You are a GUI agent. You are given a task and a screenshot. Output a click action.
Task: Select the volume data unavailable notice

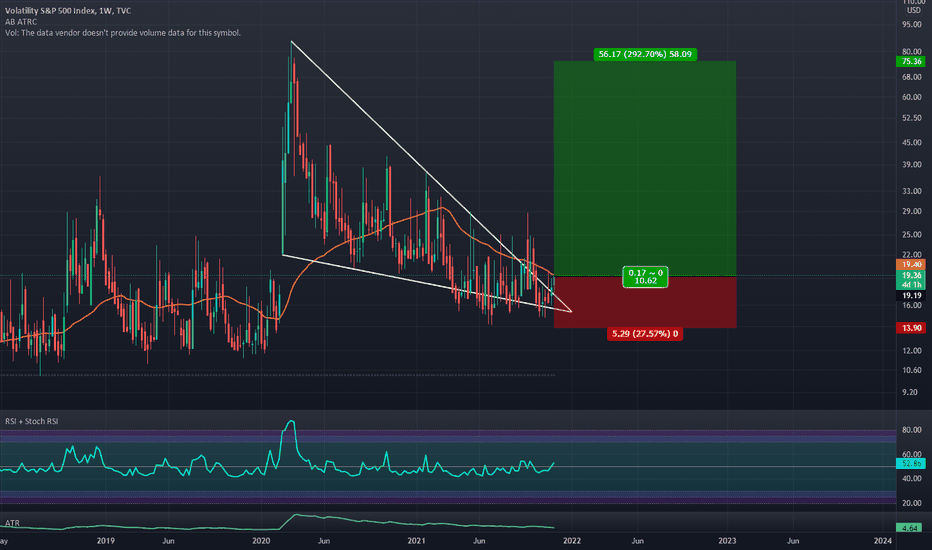click(122, 33)
